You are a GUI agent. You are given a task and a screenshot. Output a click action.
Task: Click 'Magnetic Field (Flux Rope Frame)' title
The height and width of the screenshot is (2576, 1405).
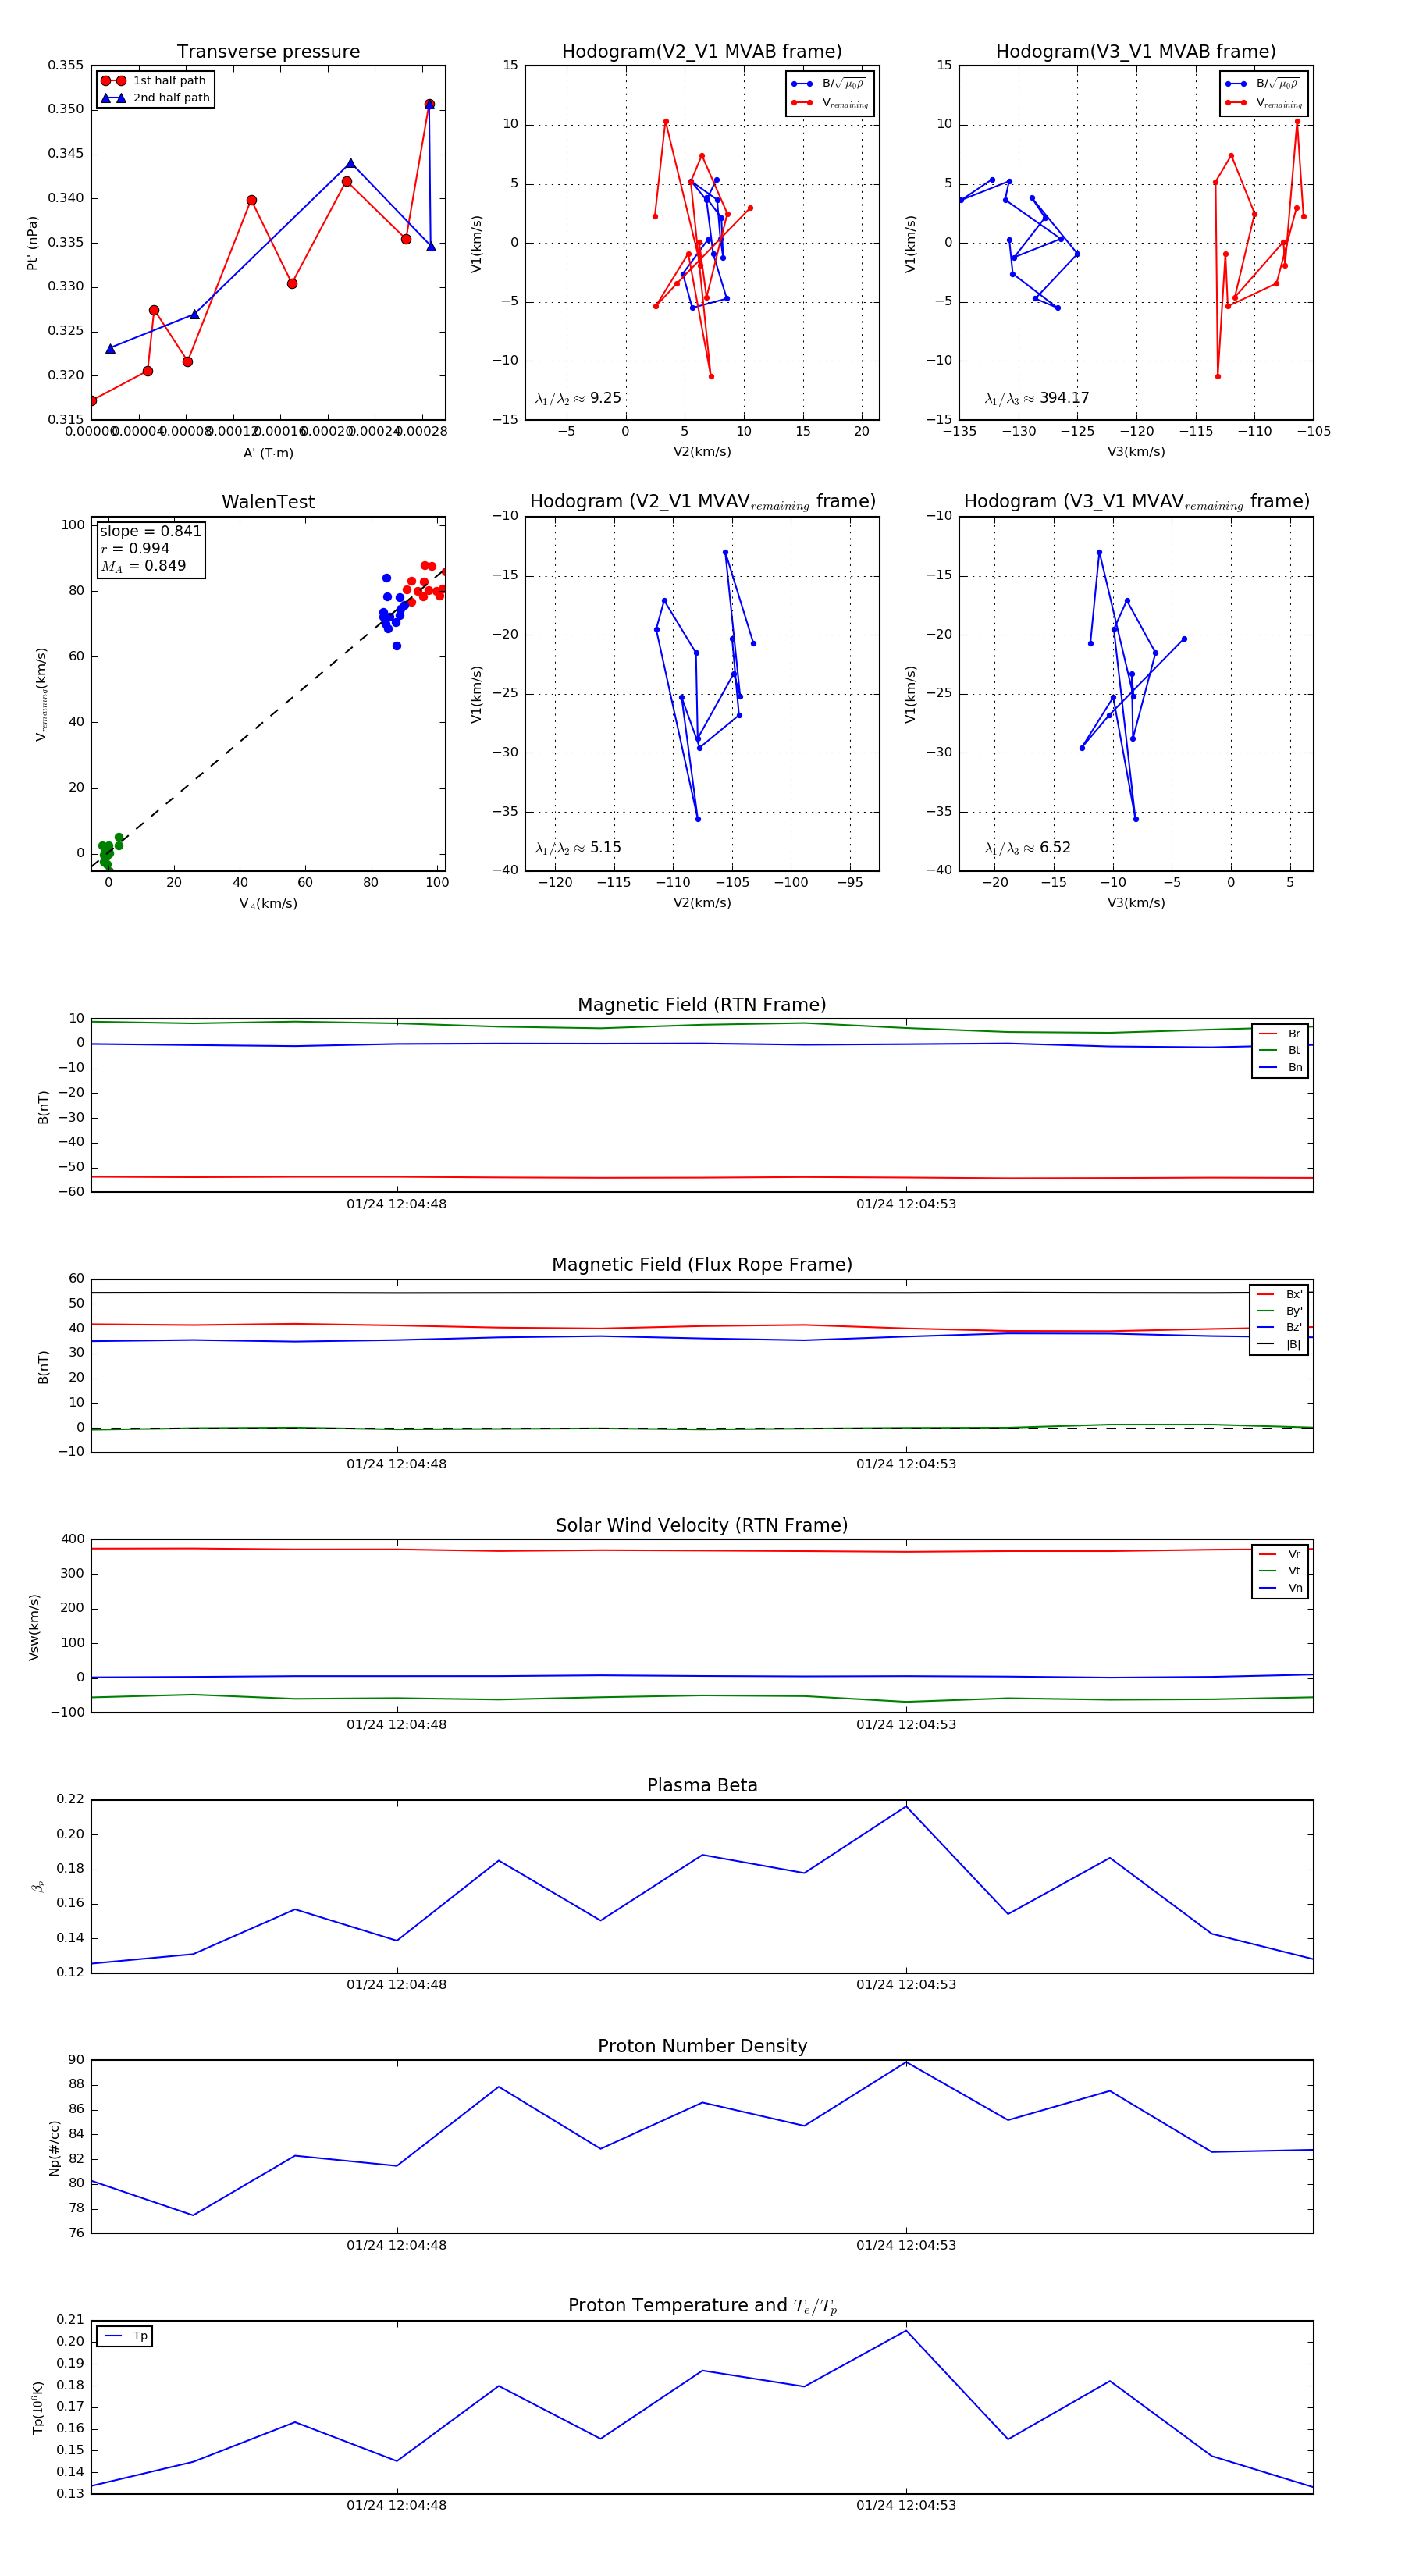tap(702, 1265)
